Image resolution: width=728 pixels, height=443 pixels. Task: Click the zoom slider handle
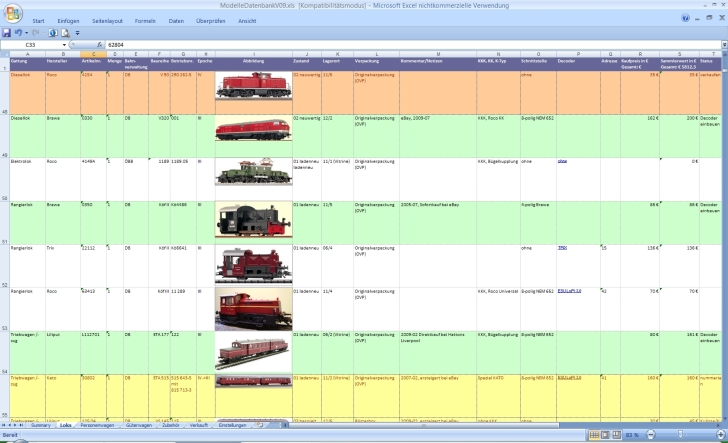(678, 436)
